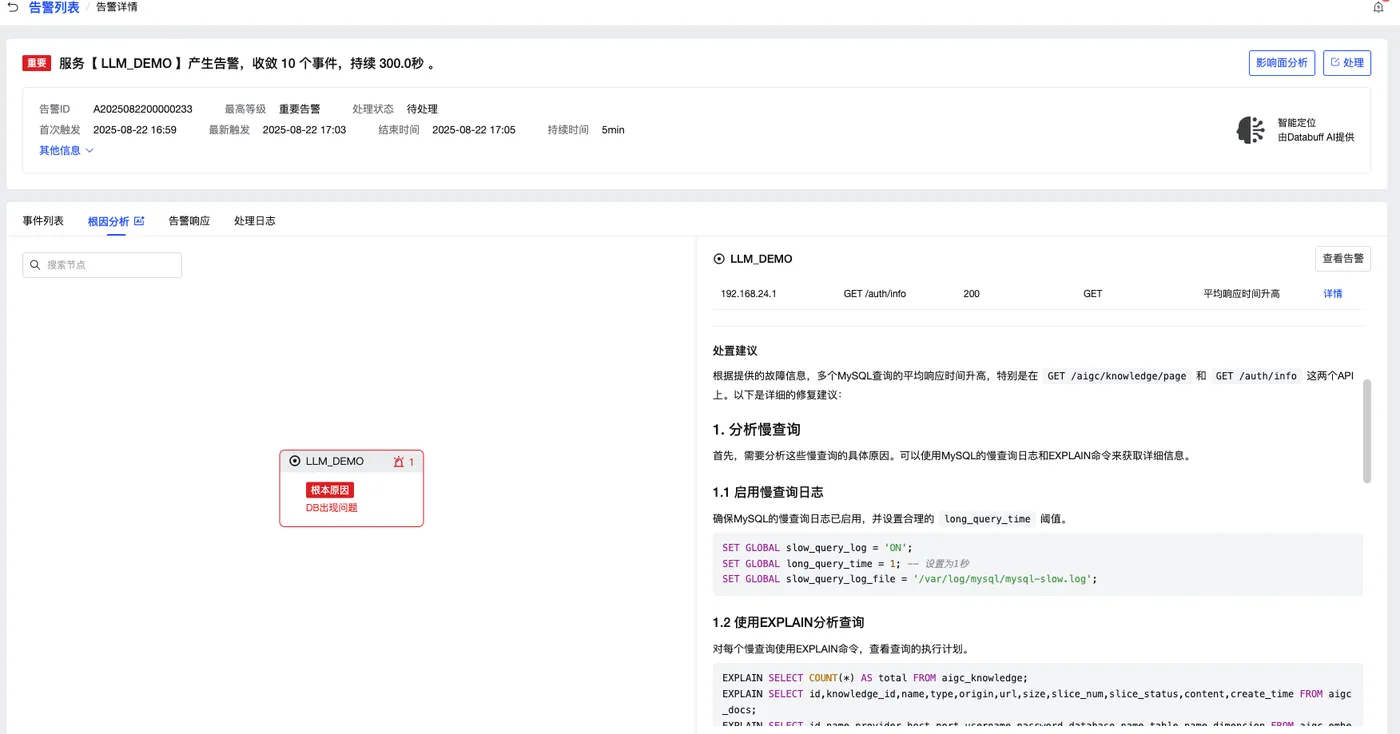Click the 根本原因 red tag
Image resolution: width=1400 pixels, height=734 pixels.
pyautogui.click(x=330, y=490)
